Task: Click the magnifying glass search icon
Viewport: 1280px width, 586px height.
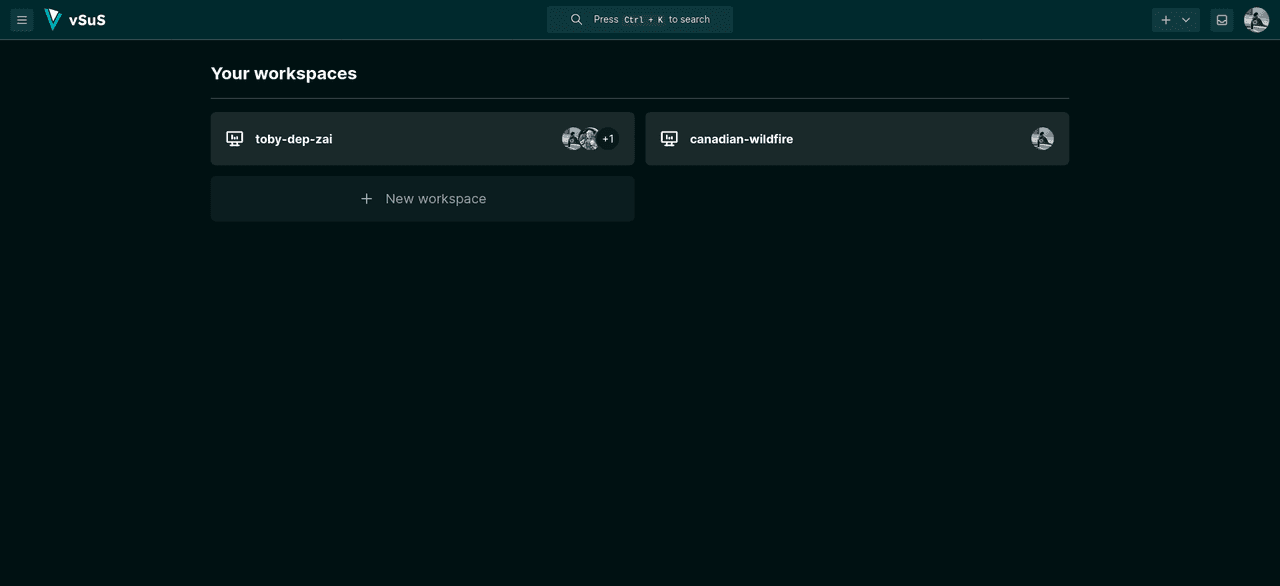Action: coord(576,20)
